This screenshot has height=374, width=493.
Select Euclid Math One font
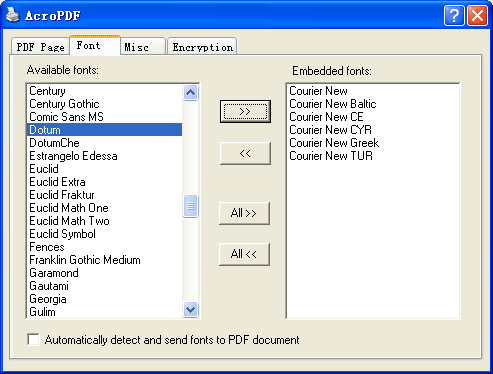(104, 208)
